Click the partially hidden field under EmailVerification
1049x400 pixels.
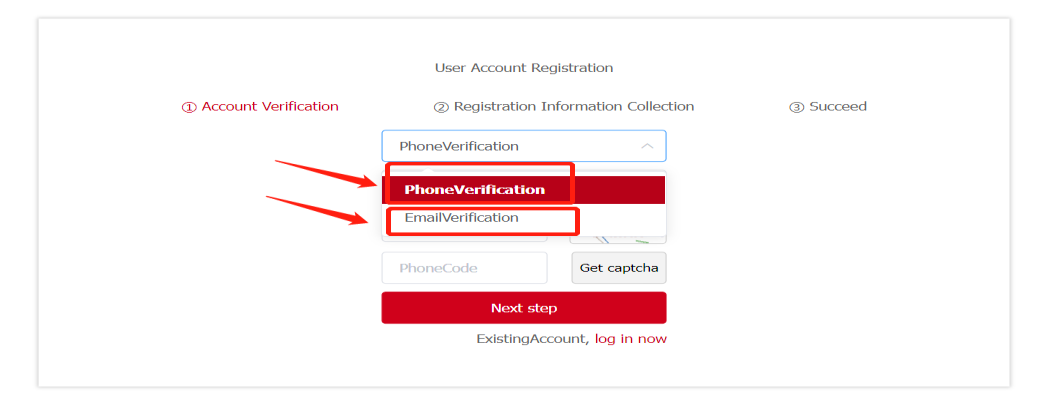pyautogui.click(x=464, y=238)
